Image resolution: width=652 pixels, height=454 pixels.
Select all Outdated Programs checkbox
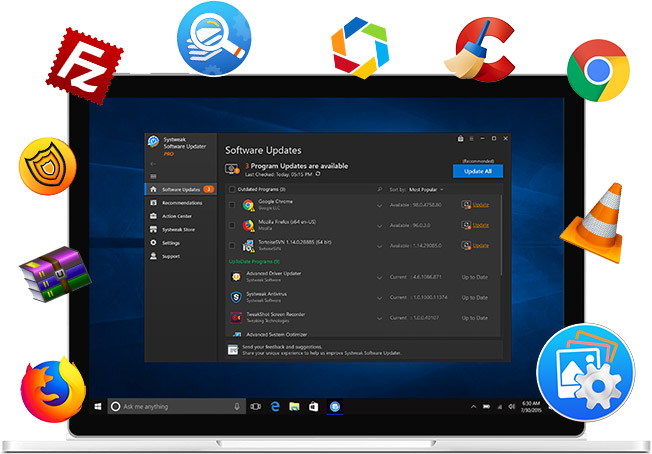tap(232, 190)
